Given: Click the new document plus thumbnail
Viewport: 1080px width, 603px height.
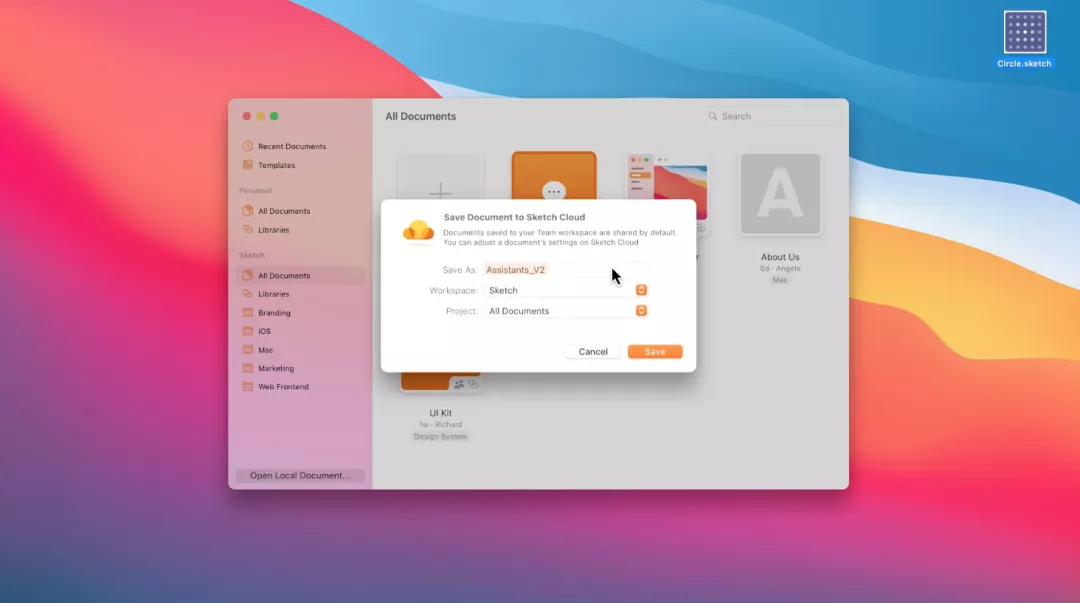Looking at the screenshot, I should pyautogui.click(x=440, y=180).
